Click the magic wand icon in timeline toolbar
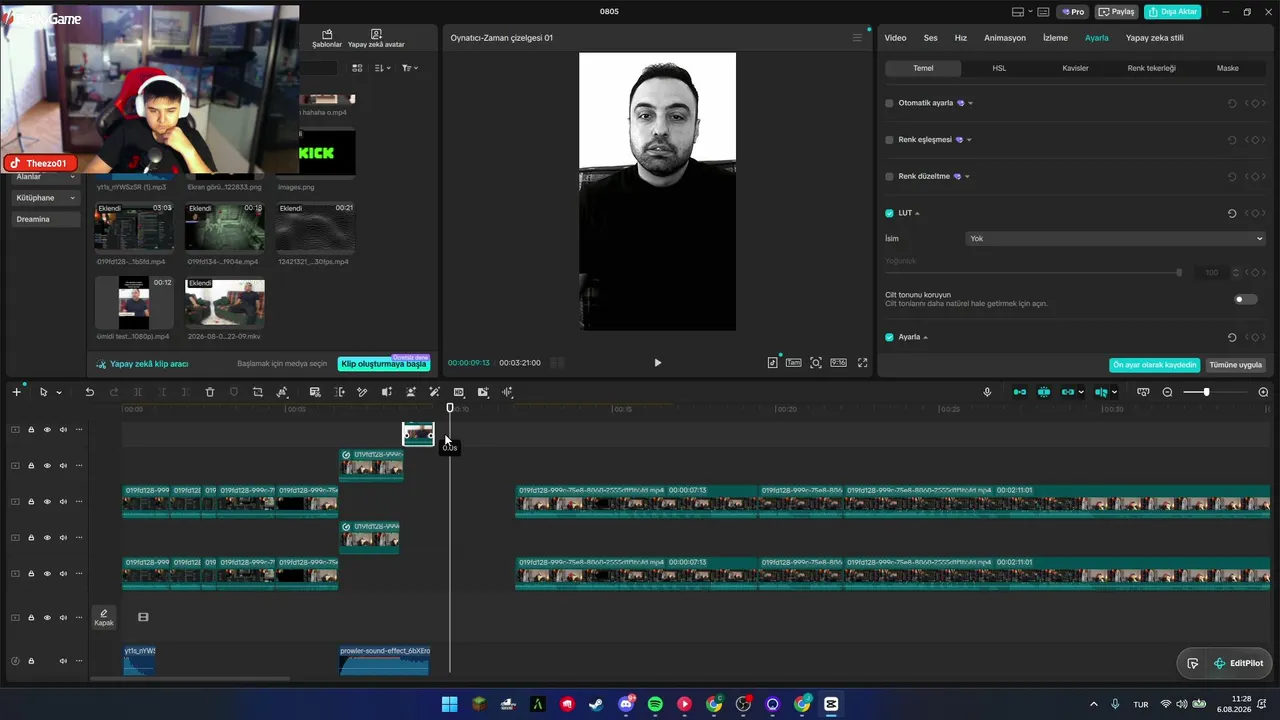Viewport: 1280px width, 720px height. [x=434, y=392]
